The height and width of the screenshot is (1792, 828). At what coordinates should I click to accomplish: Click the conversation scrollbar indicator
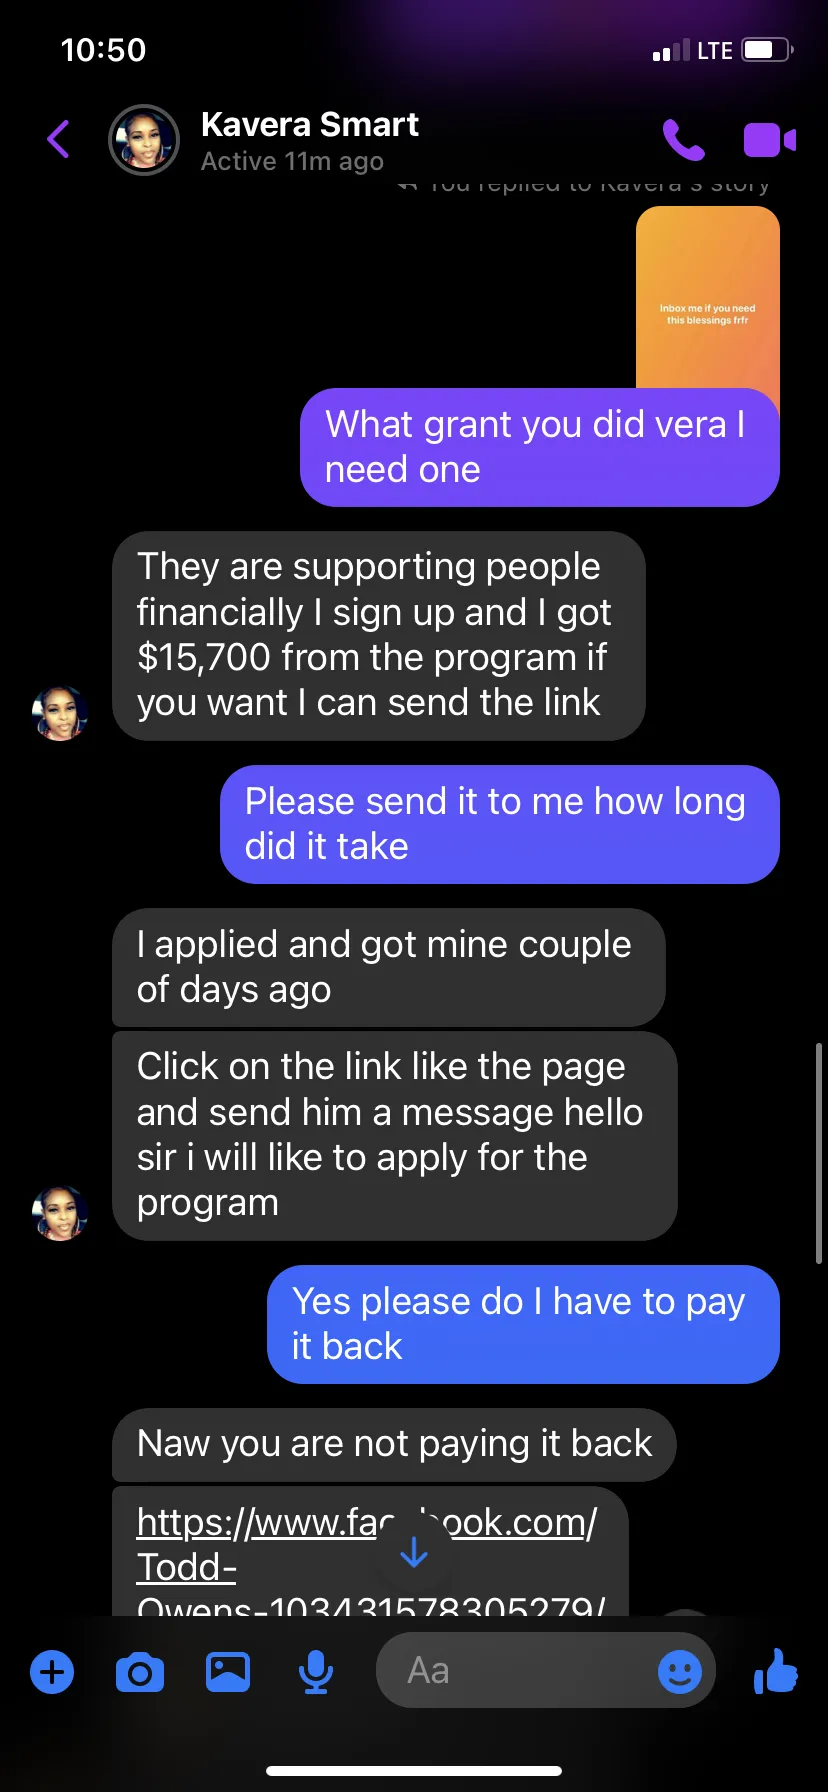[819, 1152]
